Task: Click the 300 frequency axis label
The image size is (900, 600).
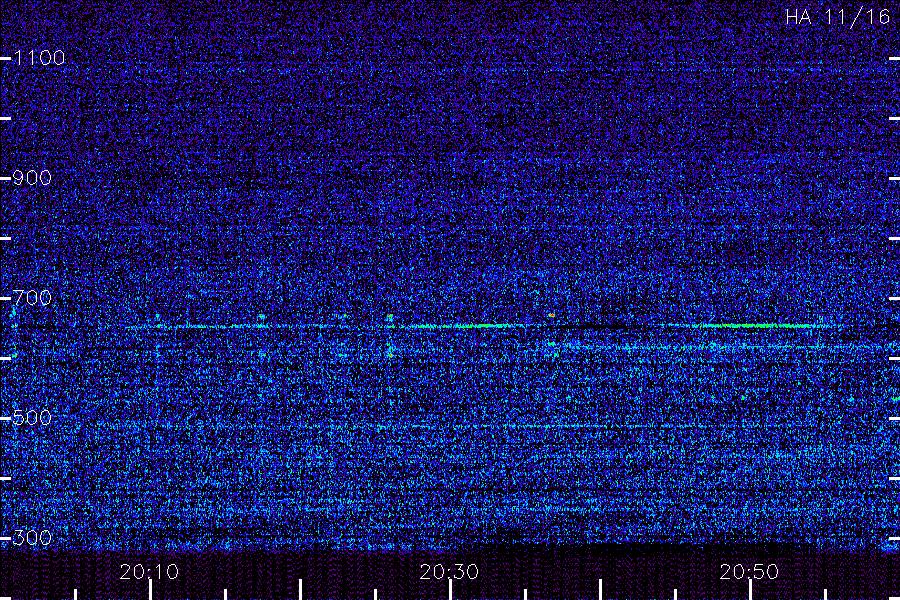Action: click(32, 538)
